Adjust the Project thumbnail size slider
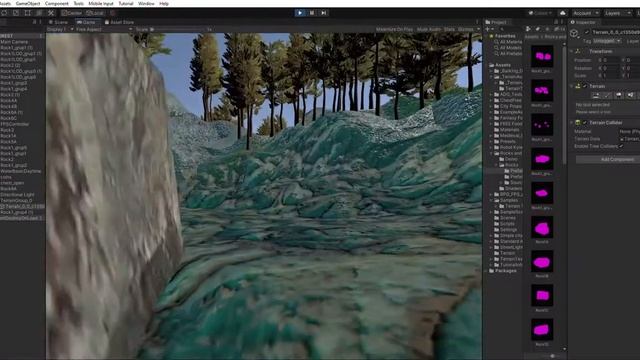 click(552, 356)
